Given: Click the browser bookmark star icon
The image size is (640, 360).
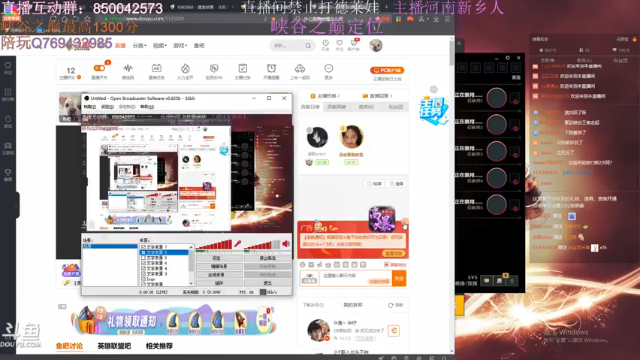Looking at the screenshot, I should [x=87, y=19].
